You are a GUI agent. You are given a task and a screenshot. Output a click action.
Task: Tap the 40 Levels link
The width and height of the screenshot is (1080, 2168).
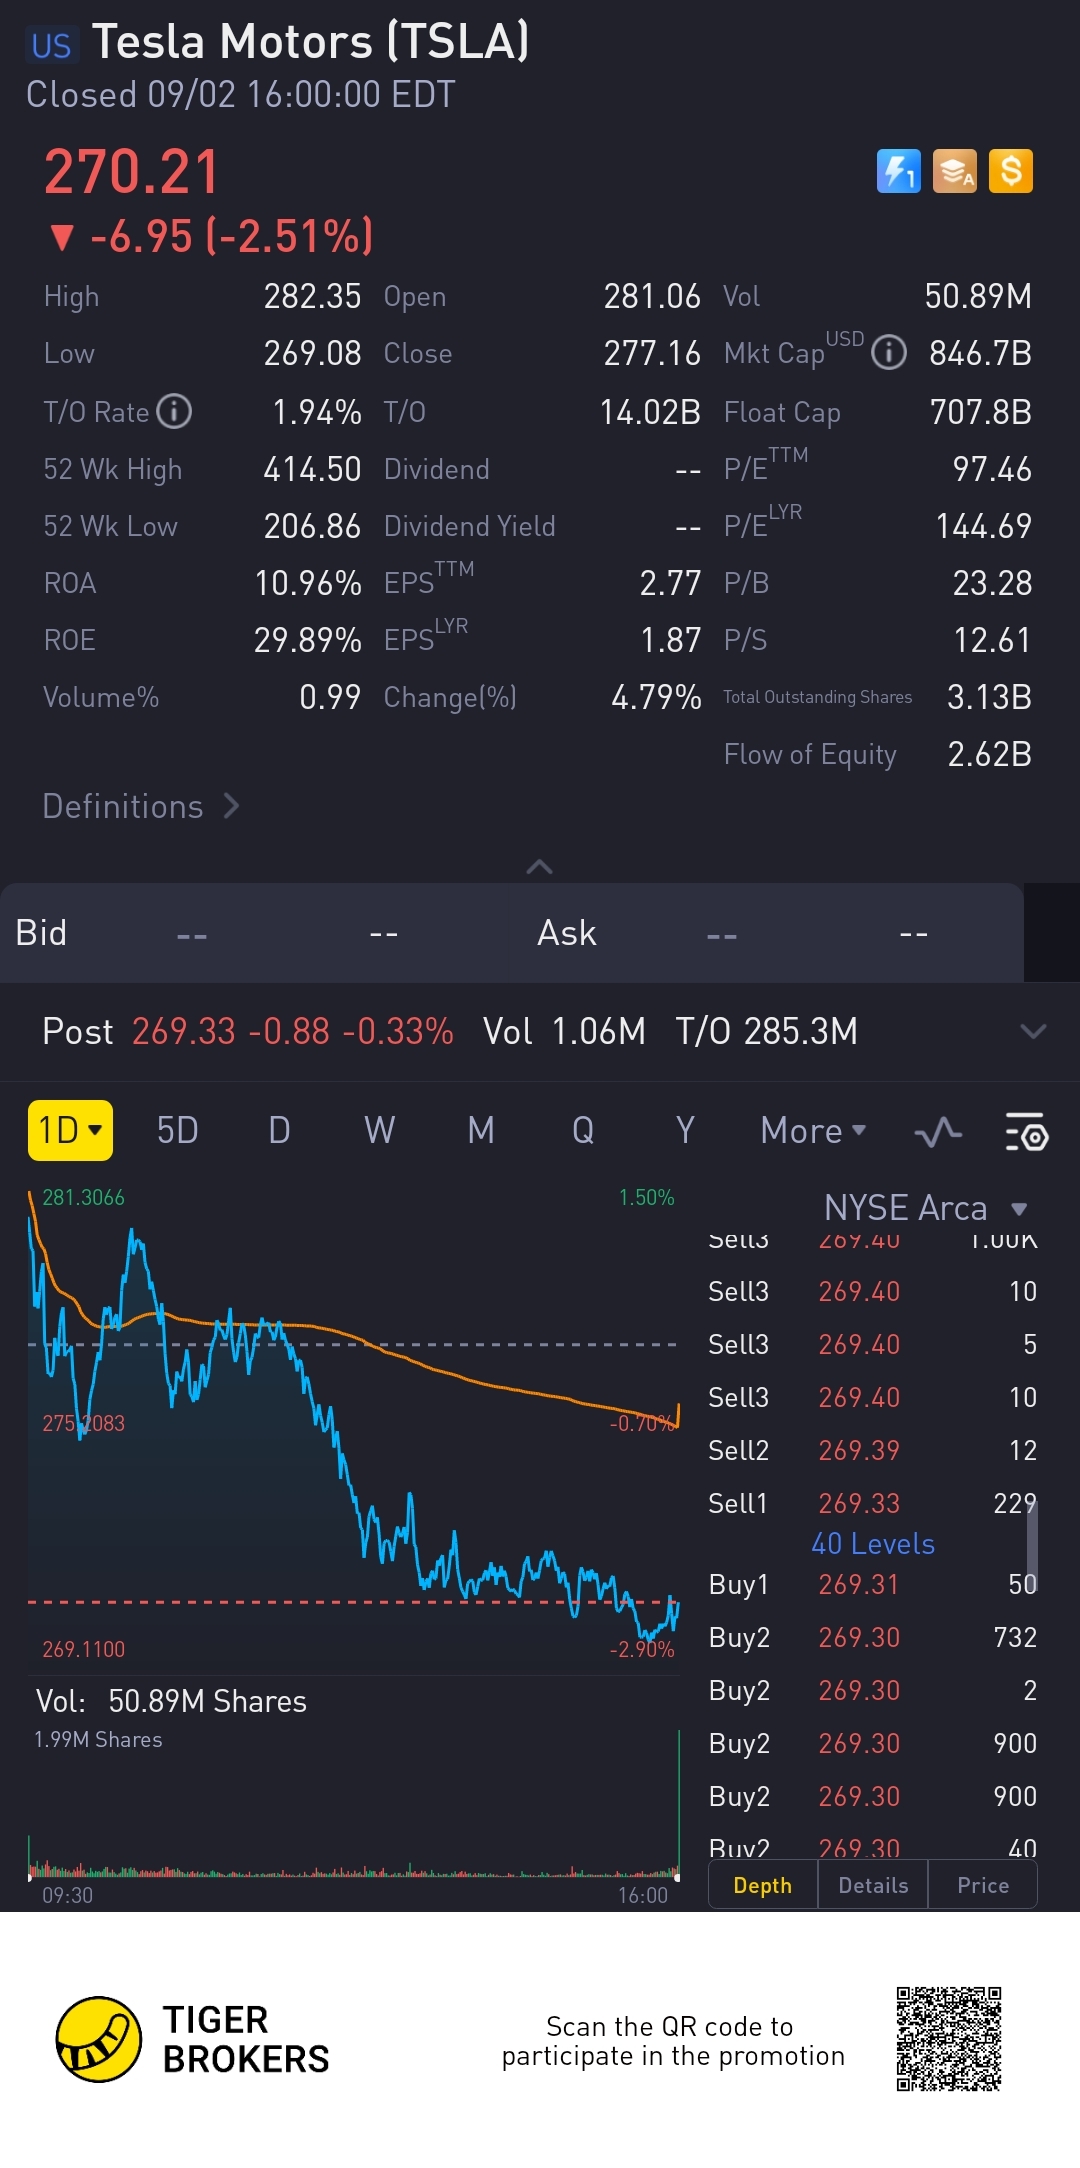pyautogui.click(x=872, y=1544)
